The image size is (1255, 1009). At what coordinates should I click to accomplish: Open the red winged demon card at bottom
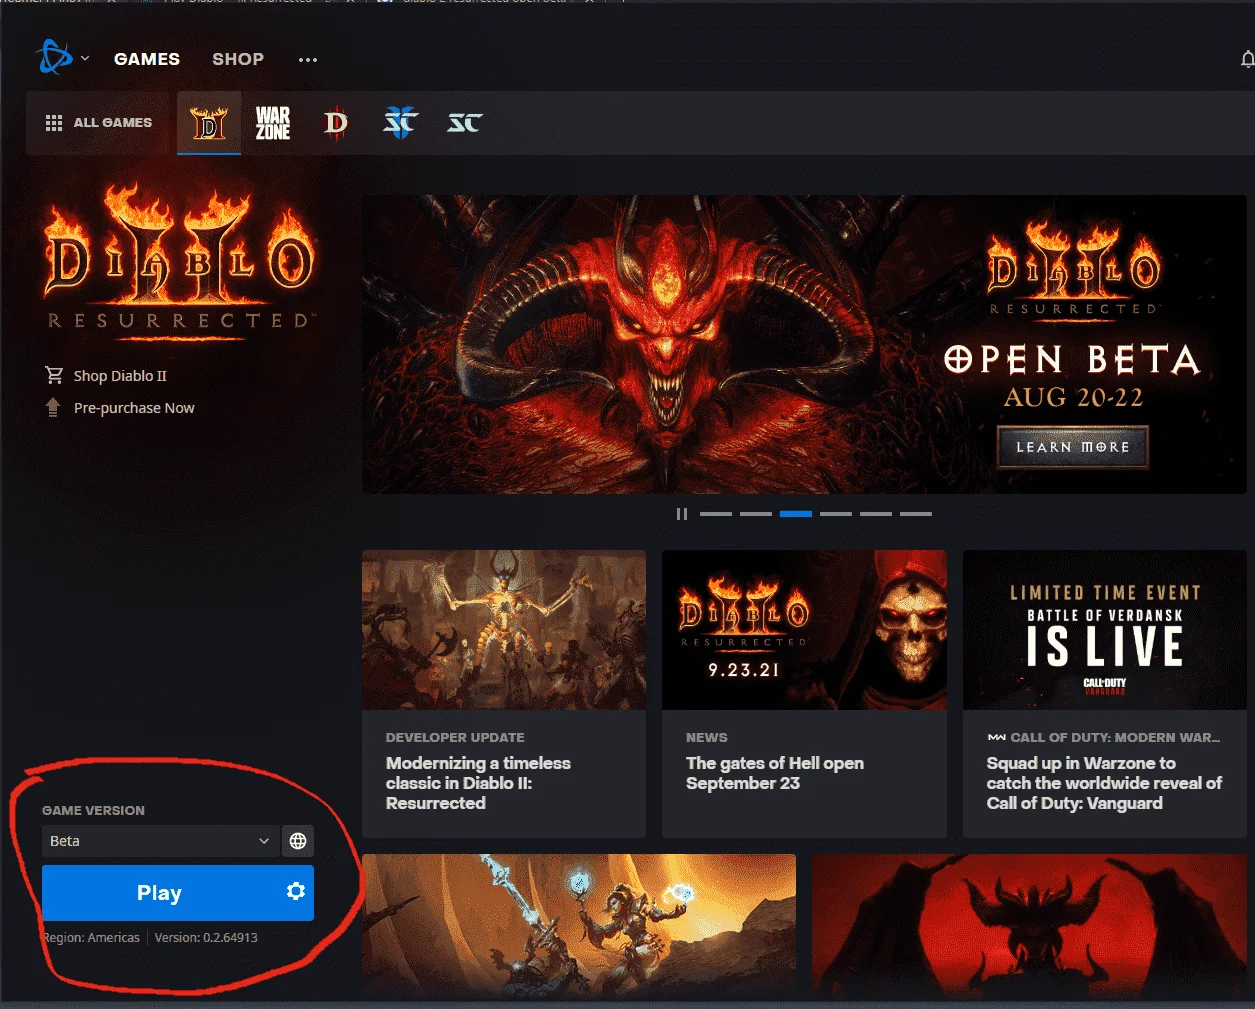1029,926
